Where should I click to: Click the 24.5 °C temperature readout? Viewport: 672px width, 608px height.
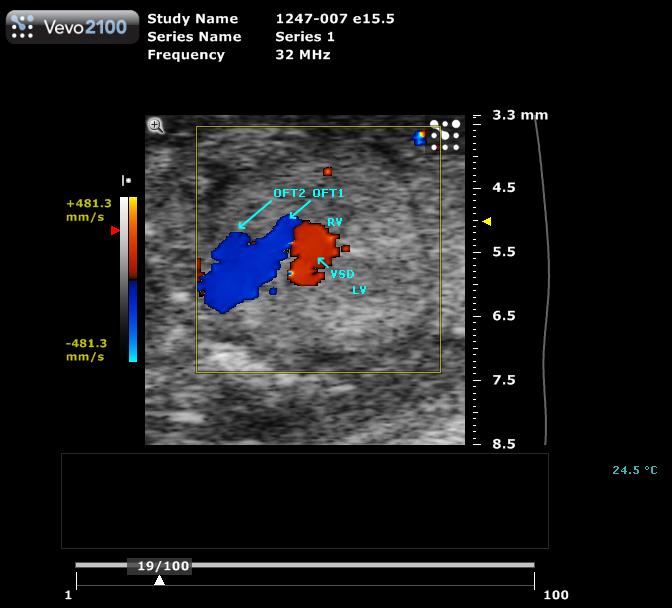635,470
